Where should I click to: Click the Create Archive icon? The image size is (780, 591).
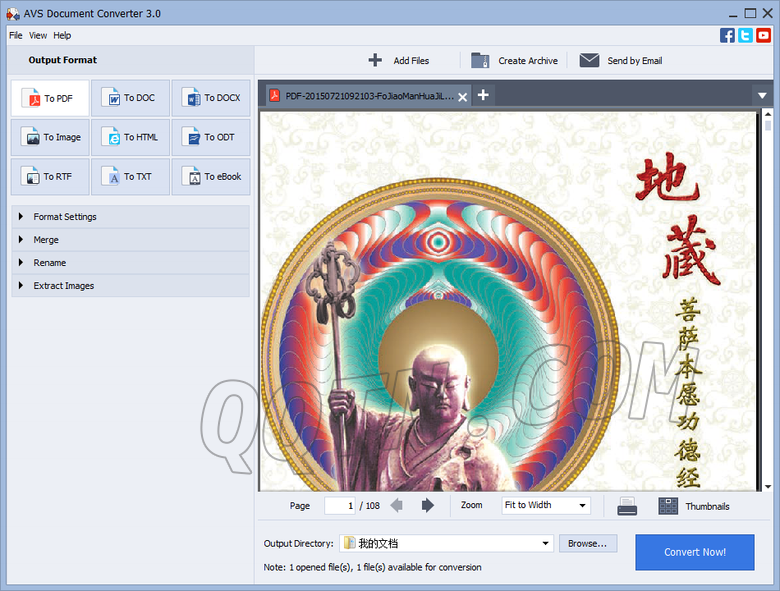click(481, 60)
